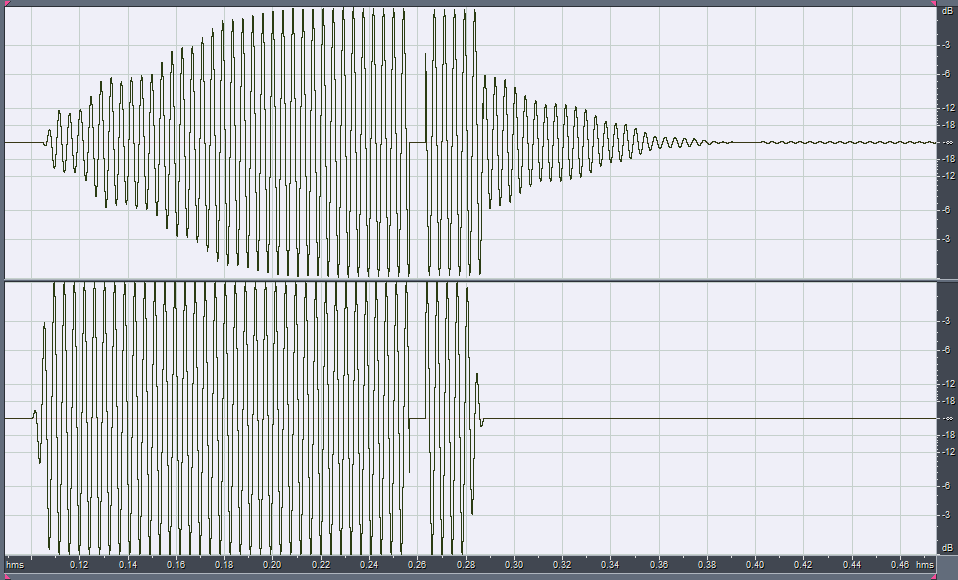Click the -6 label in lower channel's positive half
Screen dimensions: 958x580
[x=946, y=350]
